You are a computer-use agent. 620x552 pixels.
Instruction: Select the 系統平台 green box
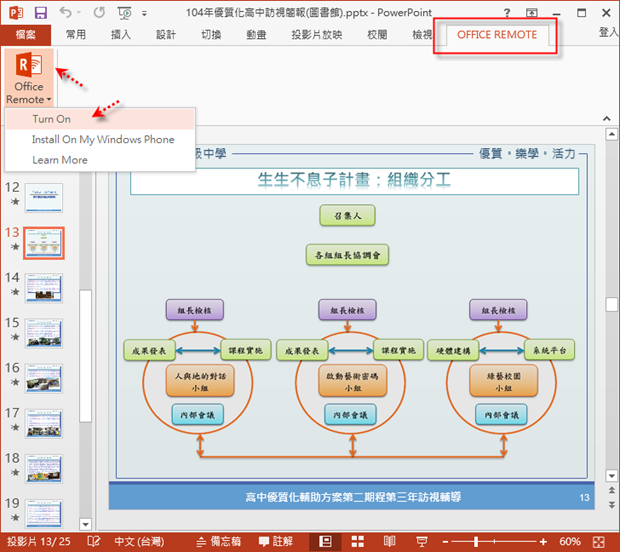coord(549,350)
